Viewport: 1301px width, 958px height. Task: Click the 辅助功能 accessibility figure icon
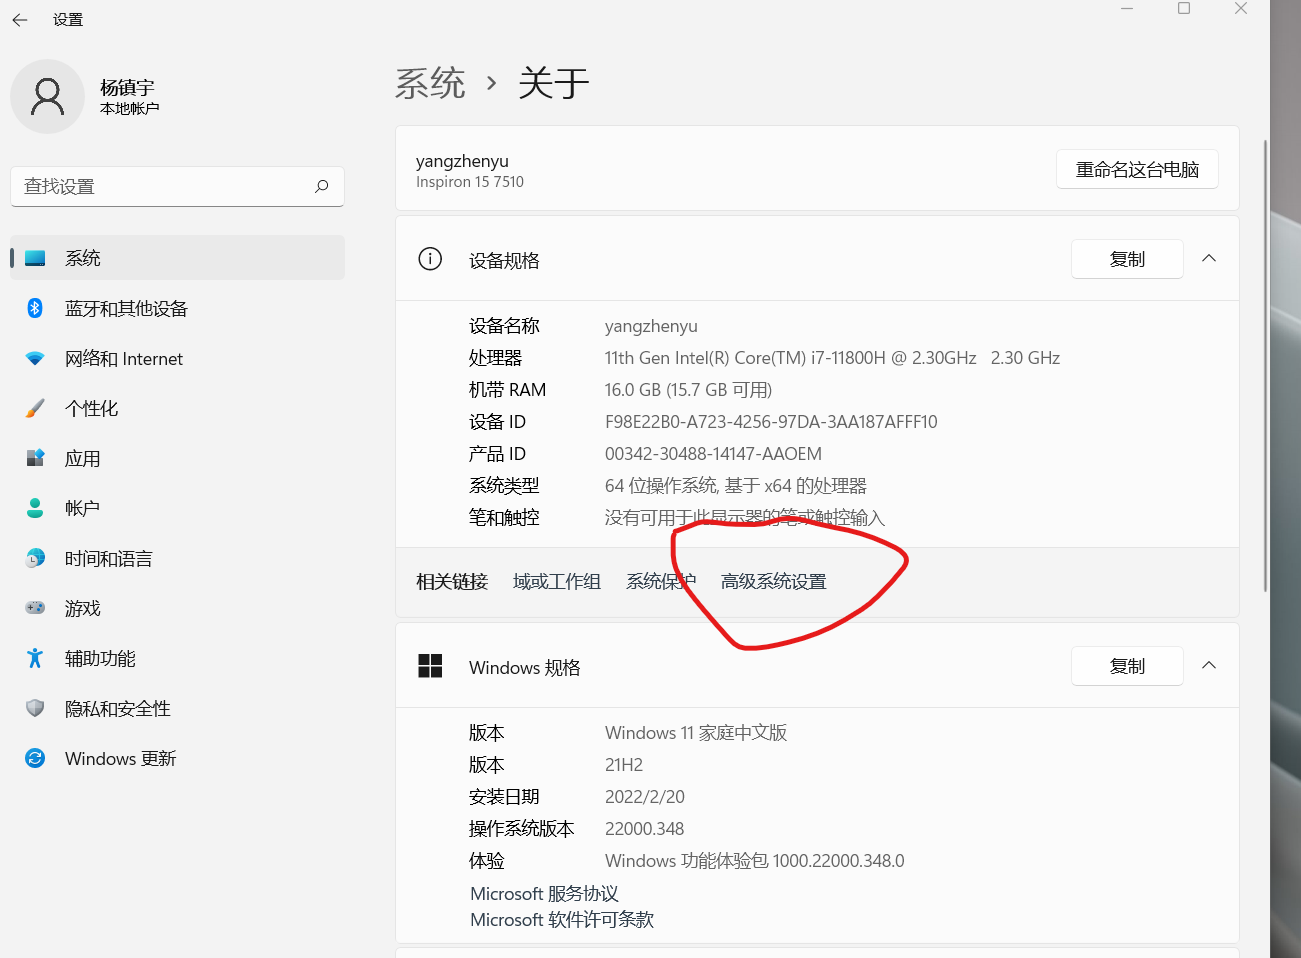(35, 658)
